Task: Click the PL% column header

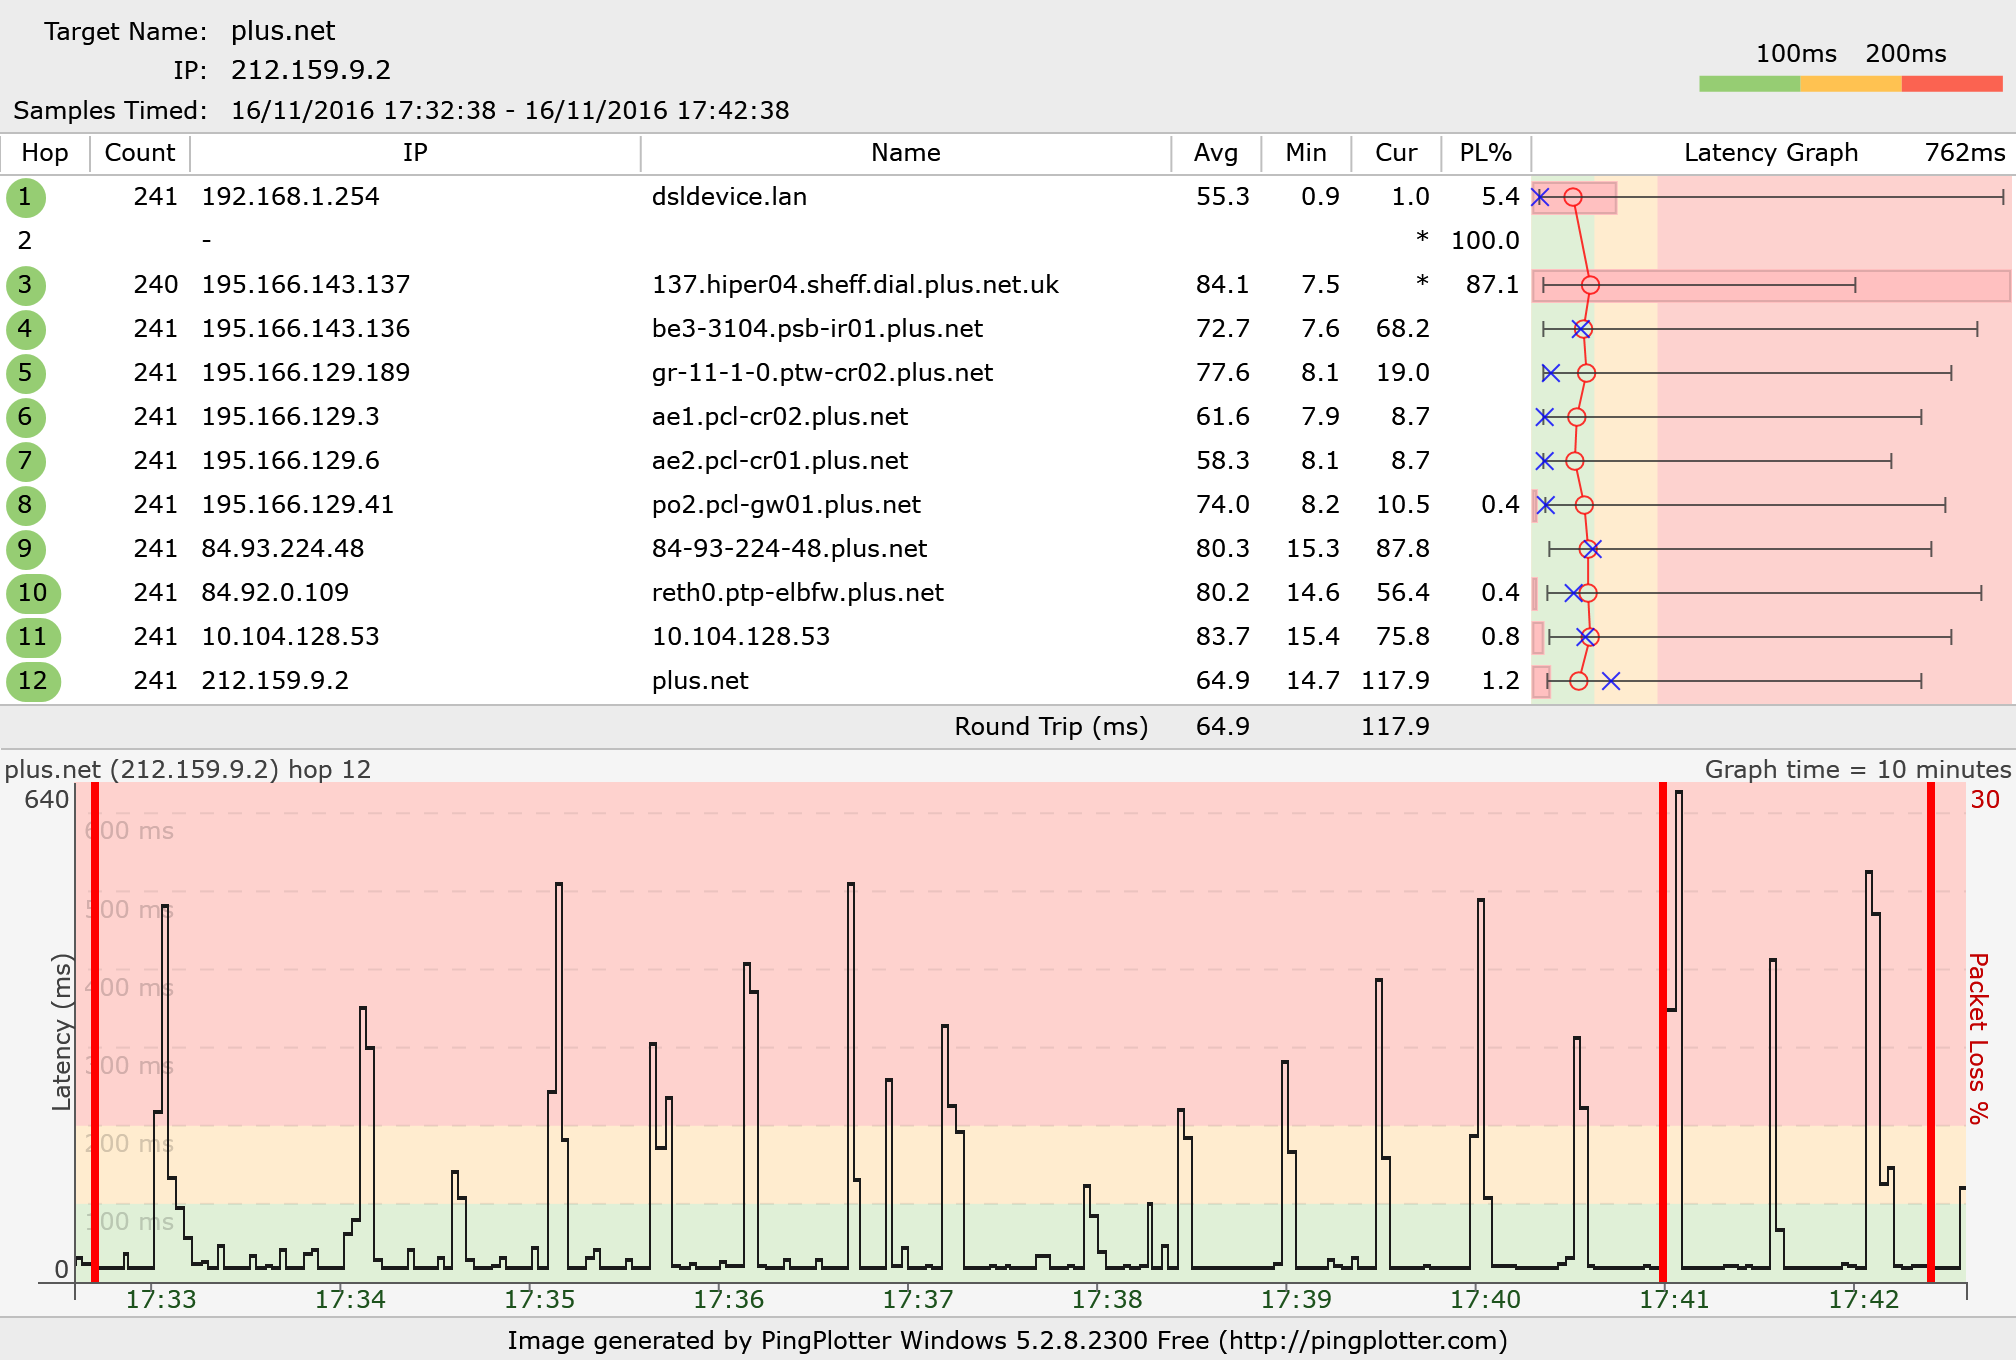Action: click(1485, 153)
